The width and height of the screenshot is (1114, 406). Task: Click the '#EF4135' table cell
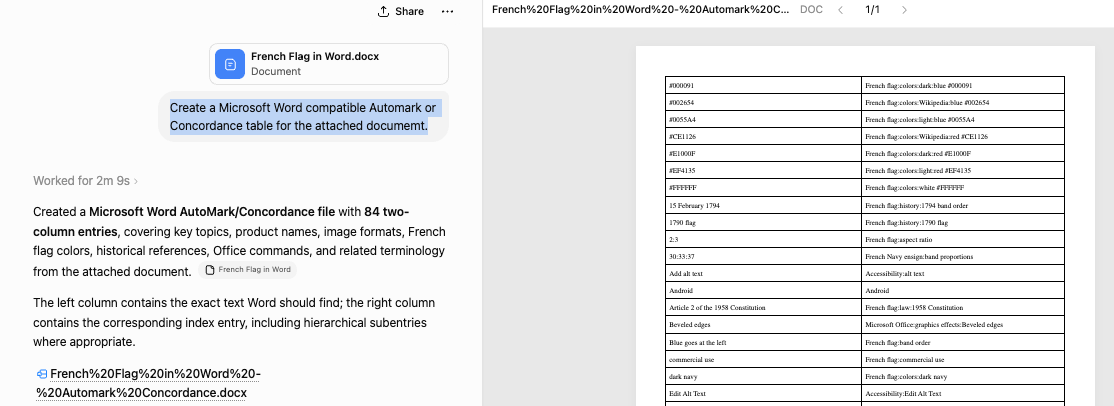coord(763,171)
